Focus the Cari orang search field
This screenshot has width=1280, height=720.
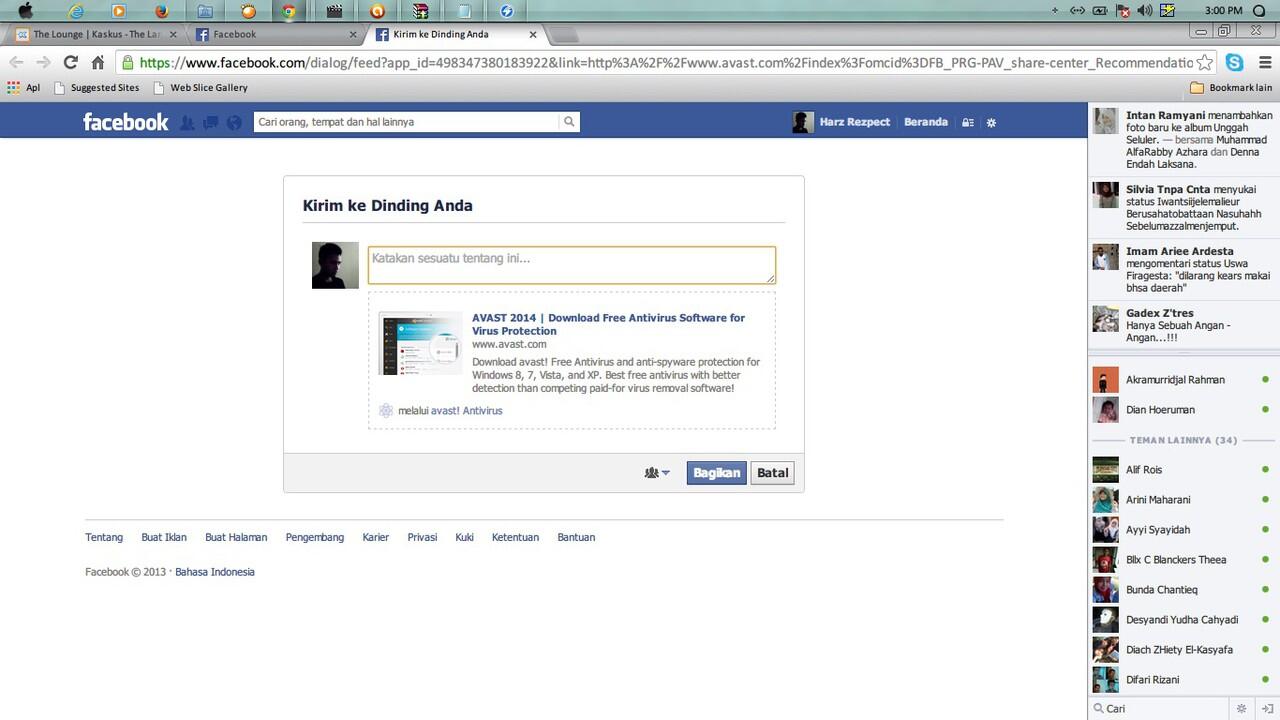406,122
